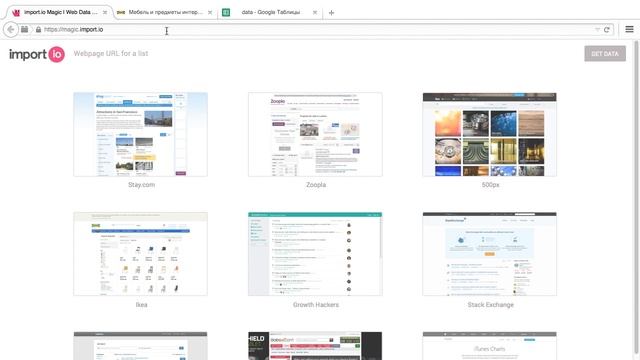Open the iTunes Charts example thumbnail
Screen dimensions: 640x360
(x=490, y=346)
